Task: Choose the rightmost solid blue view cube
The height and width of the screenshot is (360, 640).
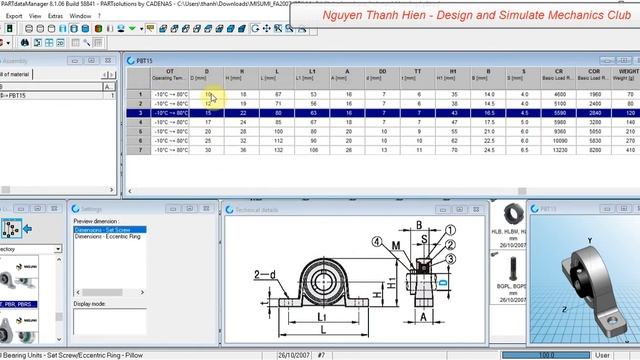Action: 242,29
